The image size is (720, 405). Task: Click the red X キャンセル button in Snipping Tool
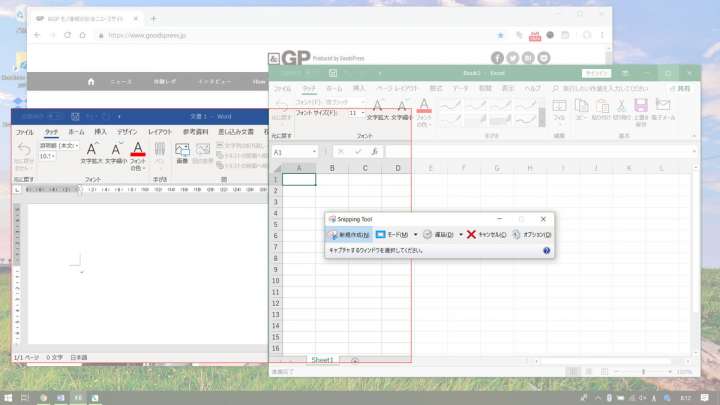tap(486, 235)
